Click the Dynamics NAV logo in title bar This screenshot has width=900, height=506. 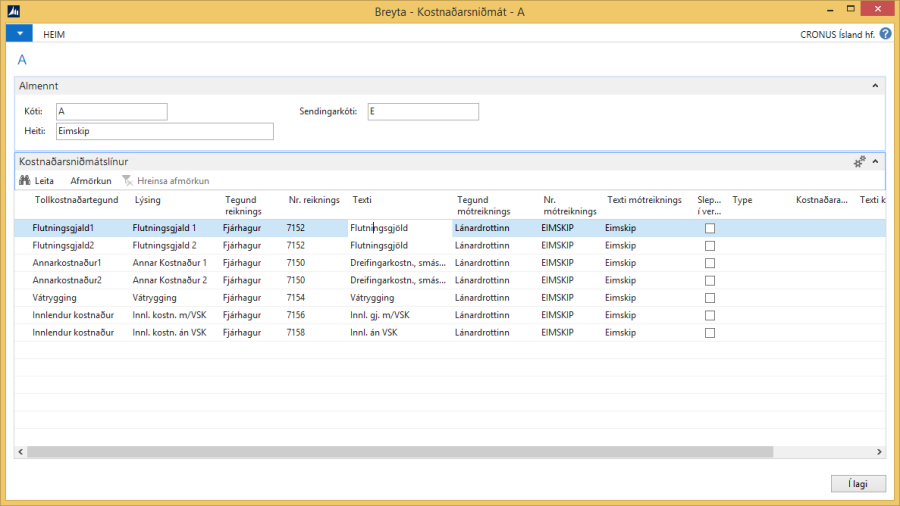click(13, 11)
